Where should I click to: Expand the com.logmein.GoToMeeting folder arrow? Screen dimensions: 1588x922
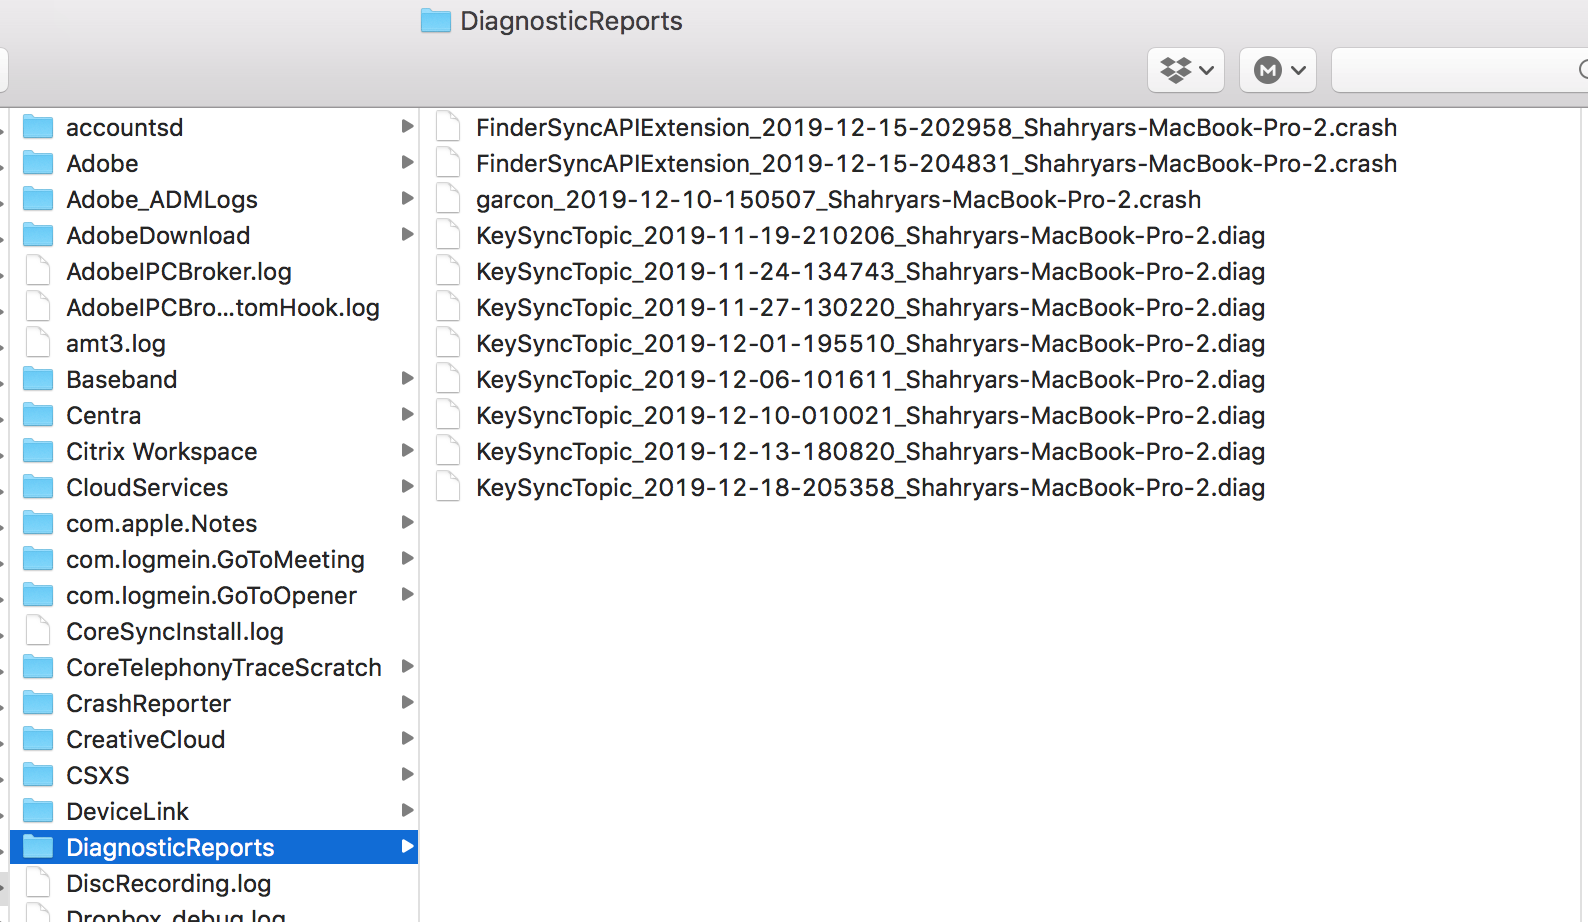(407, 558)
